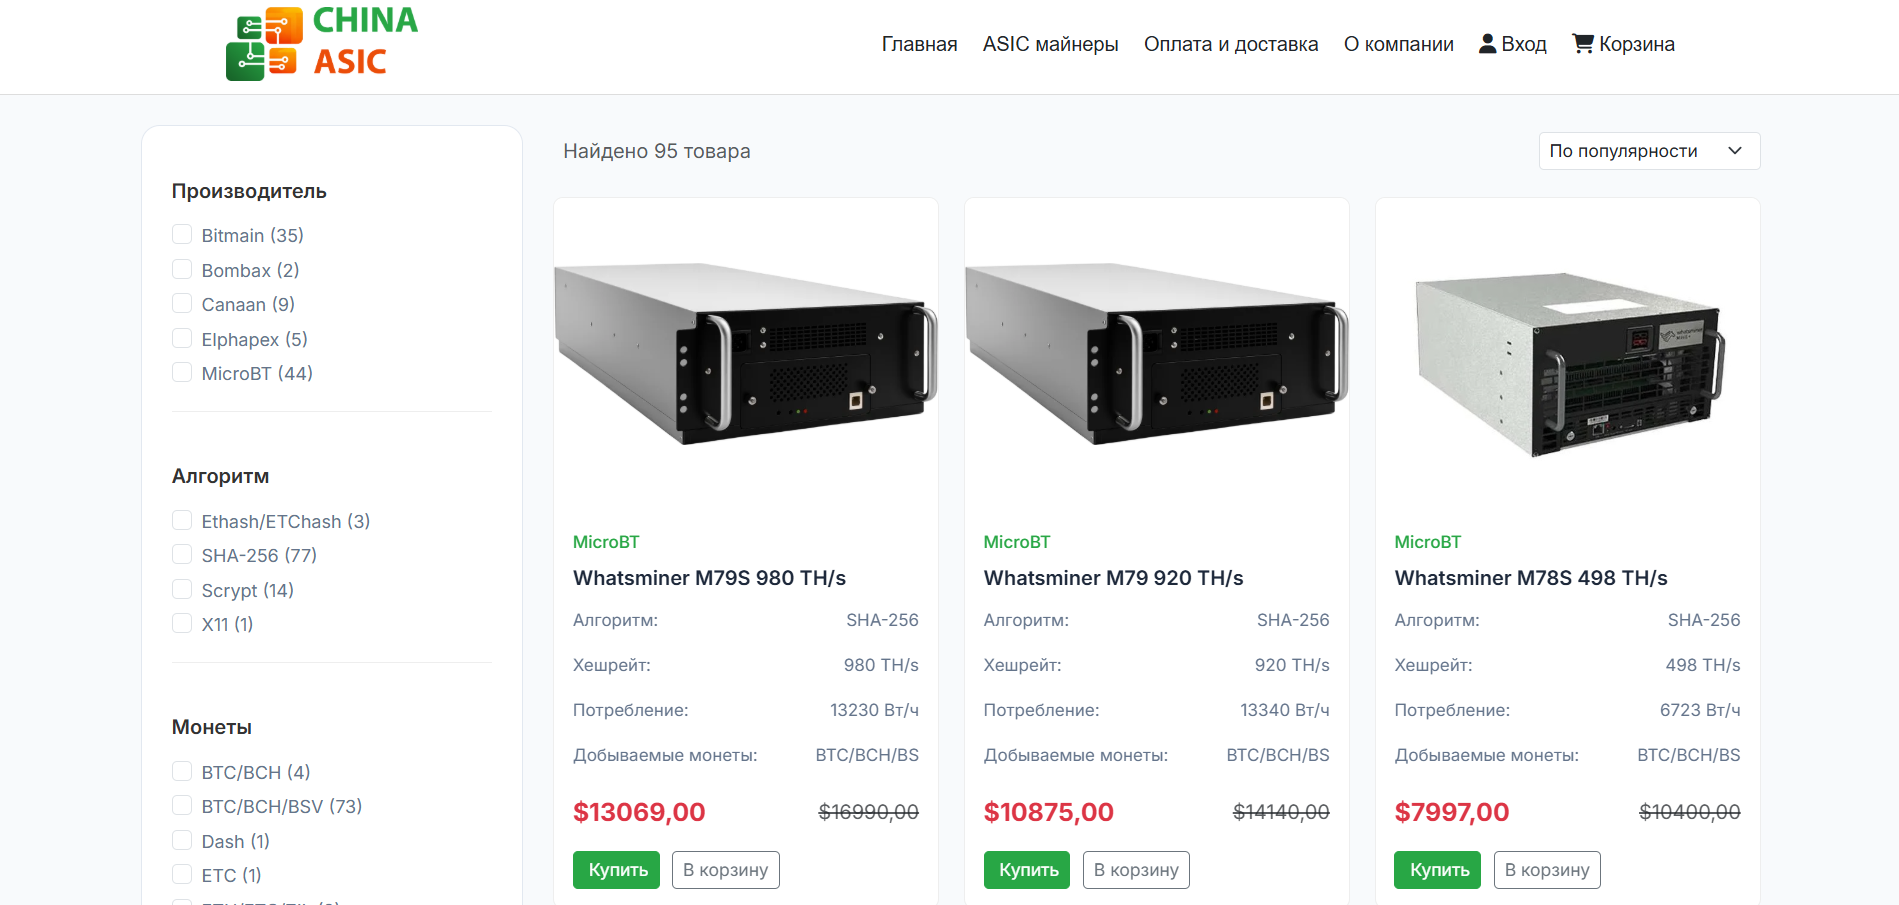Go to the Главная menu item

pos(919,44)
